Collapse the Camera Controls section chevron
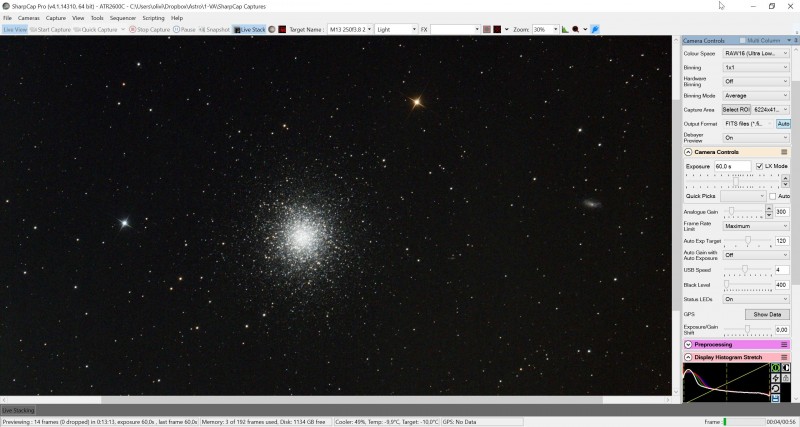Image resolution: width=800 pixels, height=427 pixels. (688, 152)
